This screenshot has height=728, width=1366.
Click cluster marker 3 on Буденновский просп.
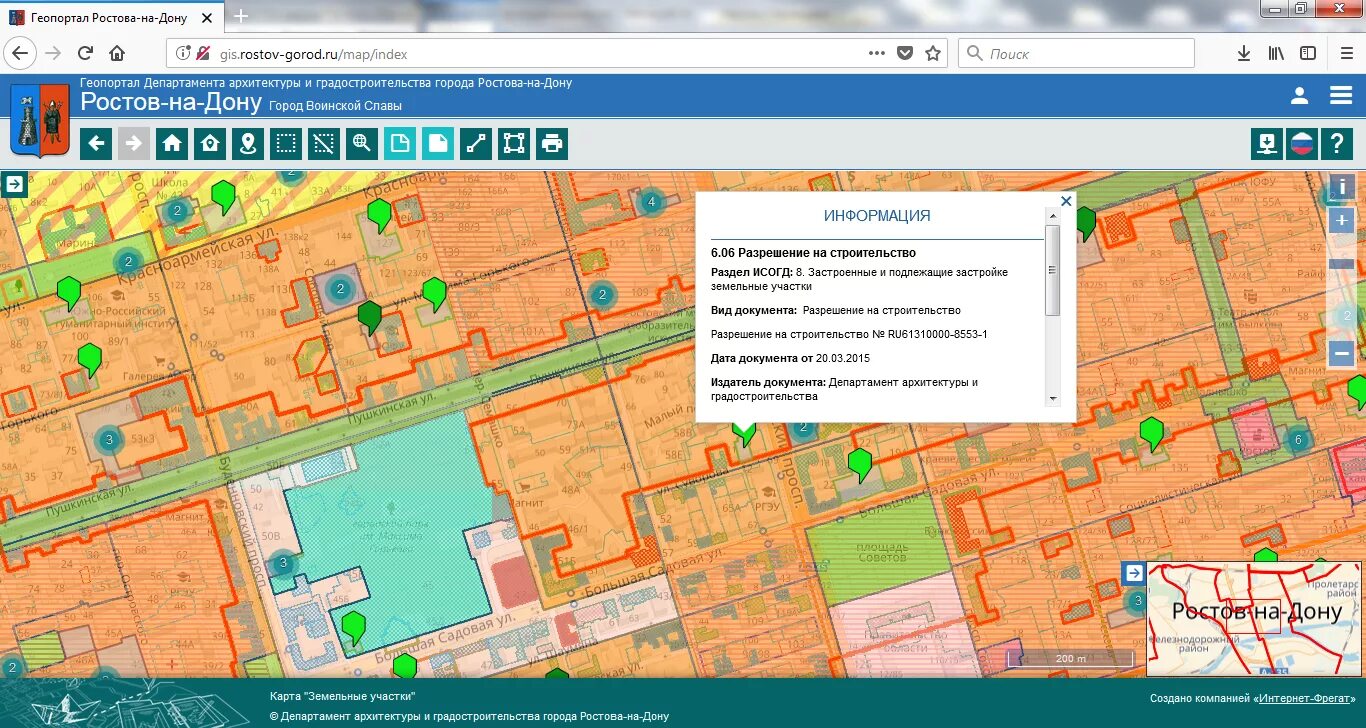(x=283, y=564)
